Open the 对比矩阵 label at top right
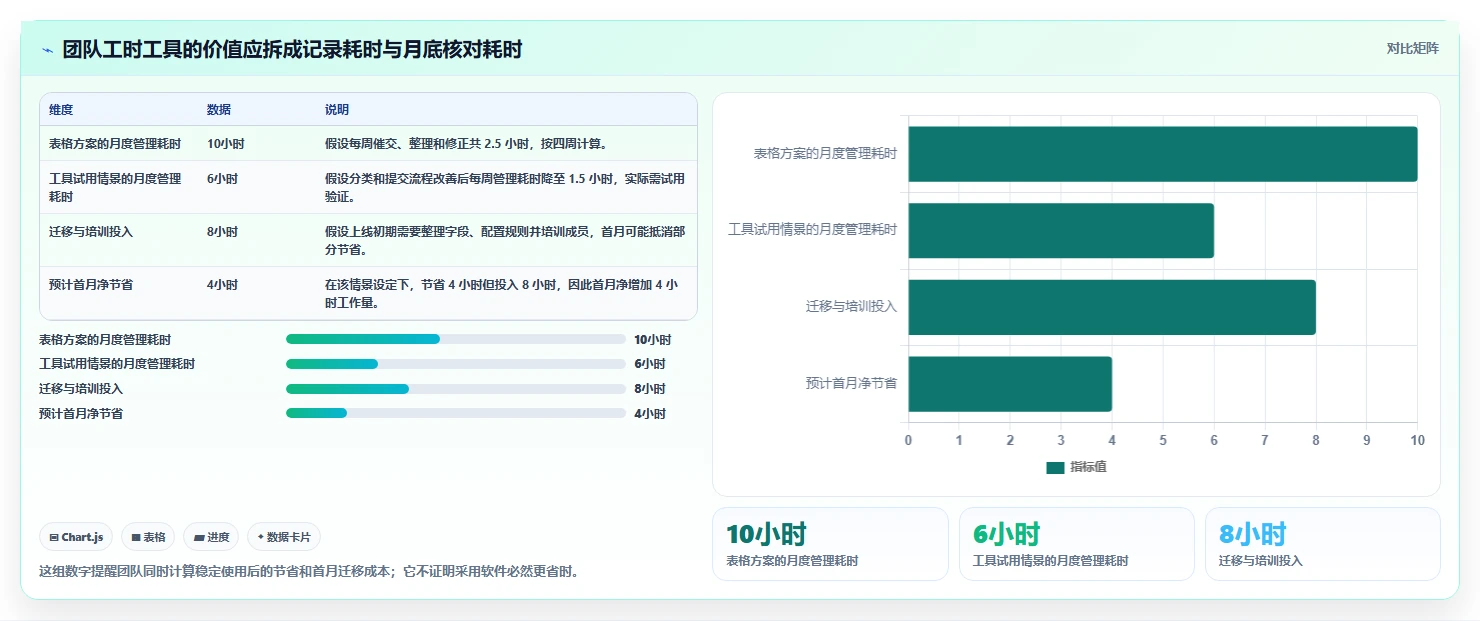 pyautogui.click(x=1412, y=48)
